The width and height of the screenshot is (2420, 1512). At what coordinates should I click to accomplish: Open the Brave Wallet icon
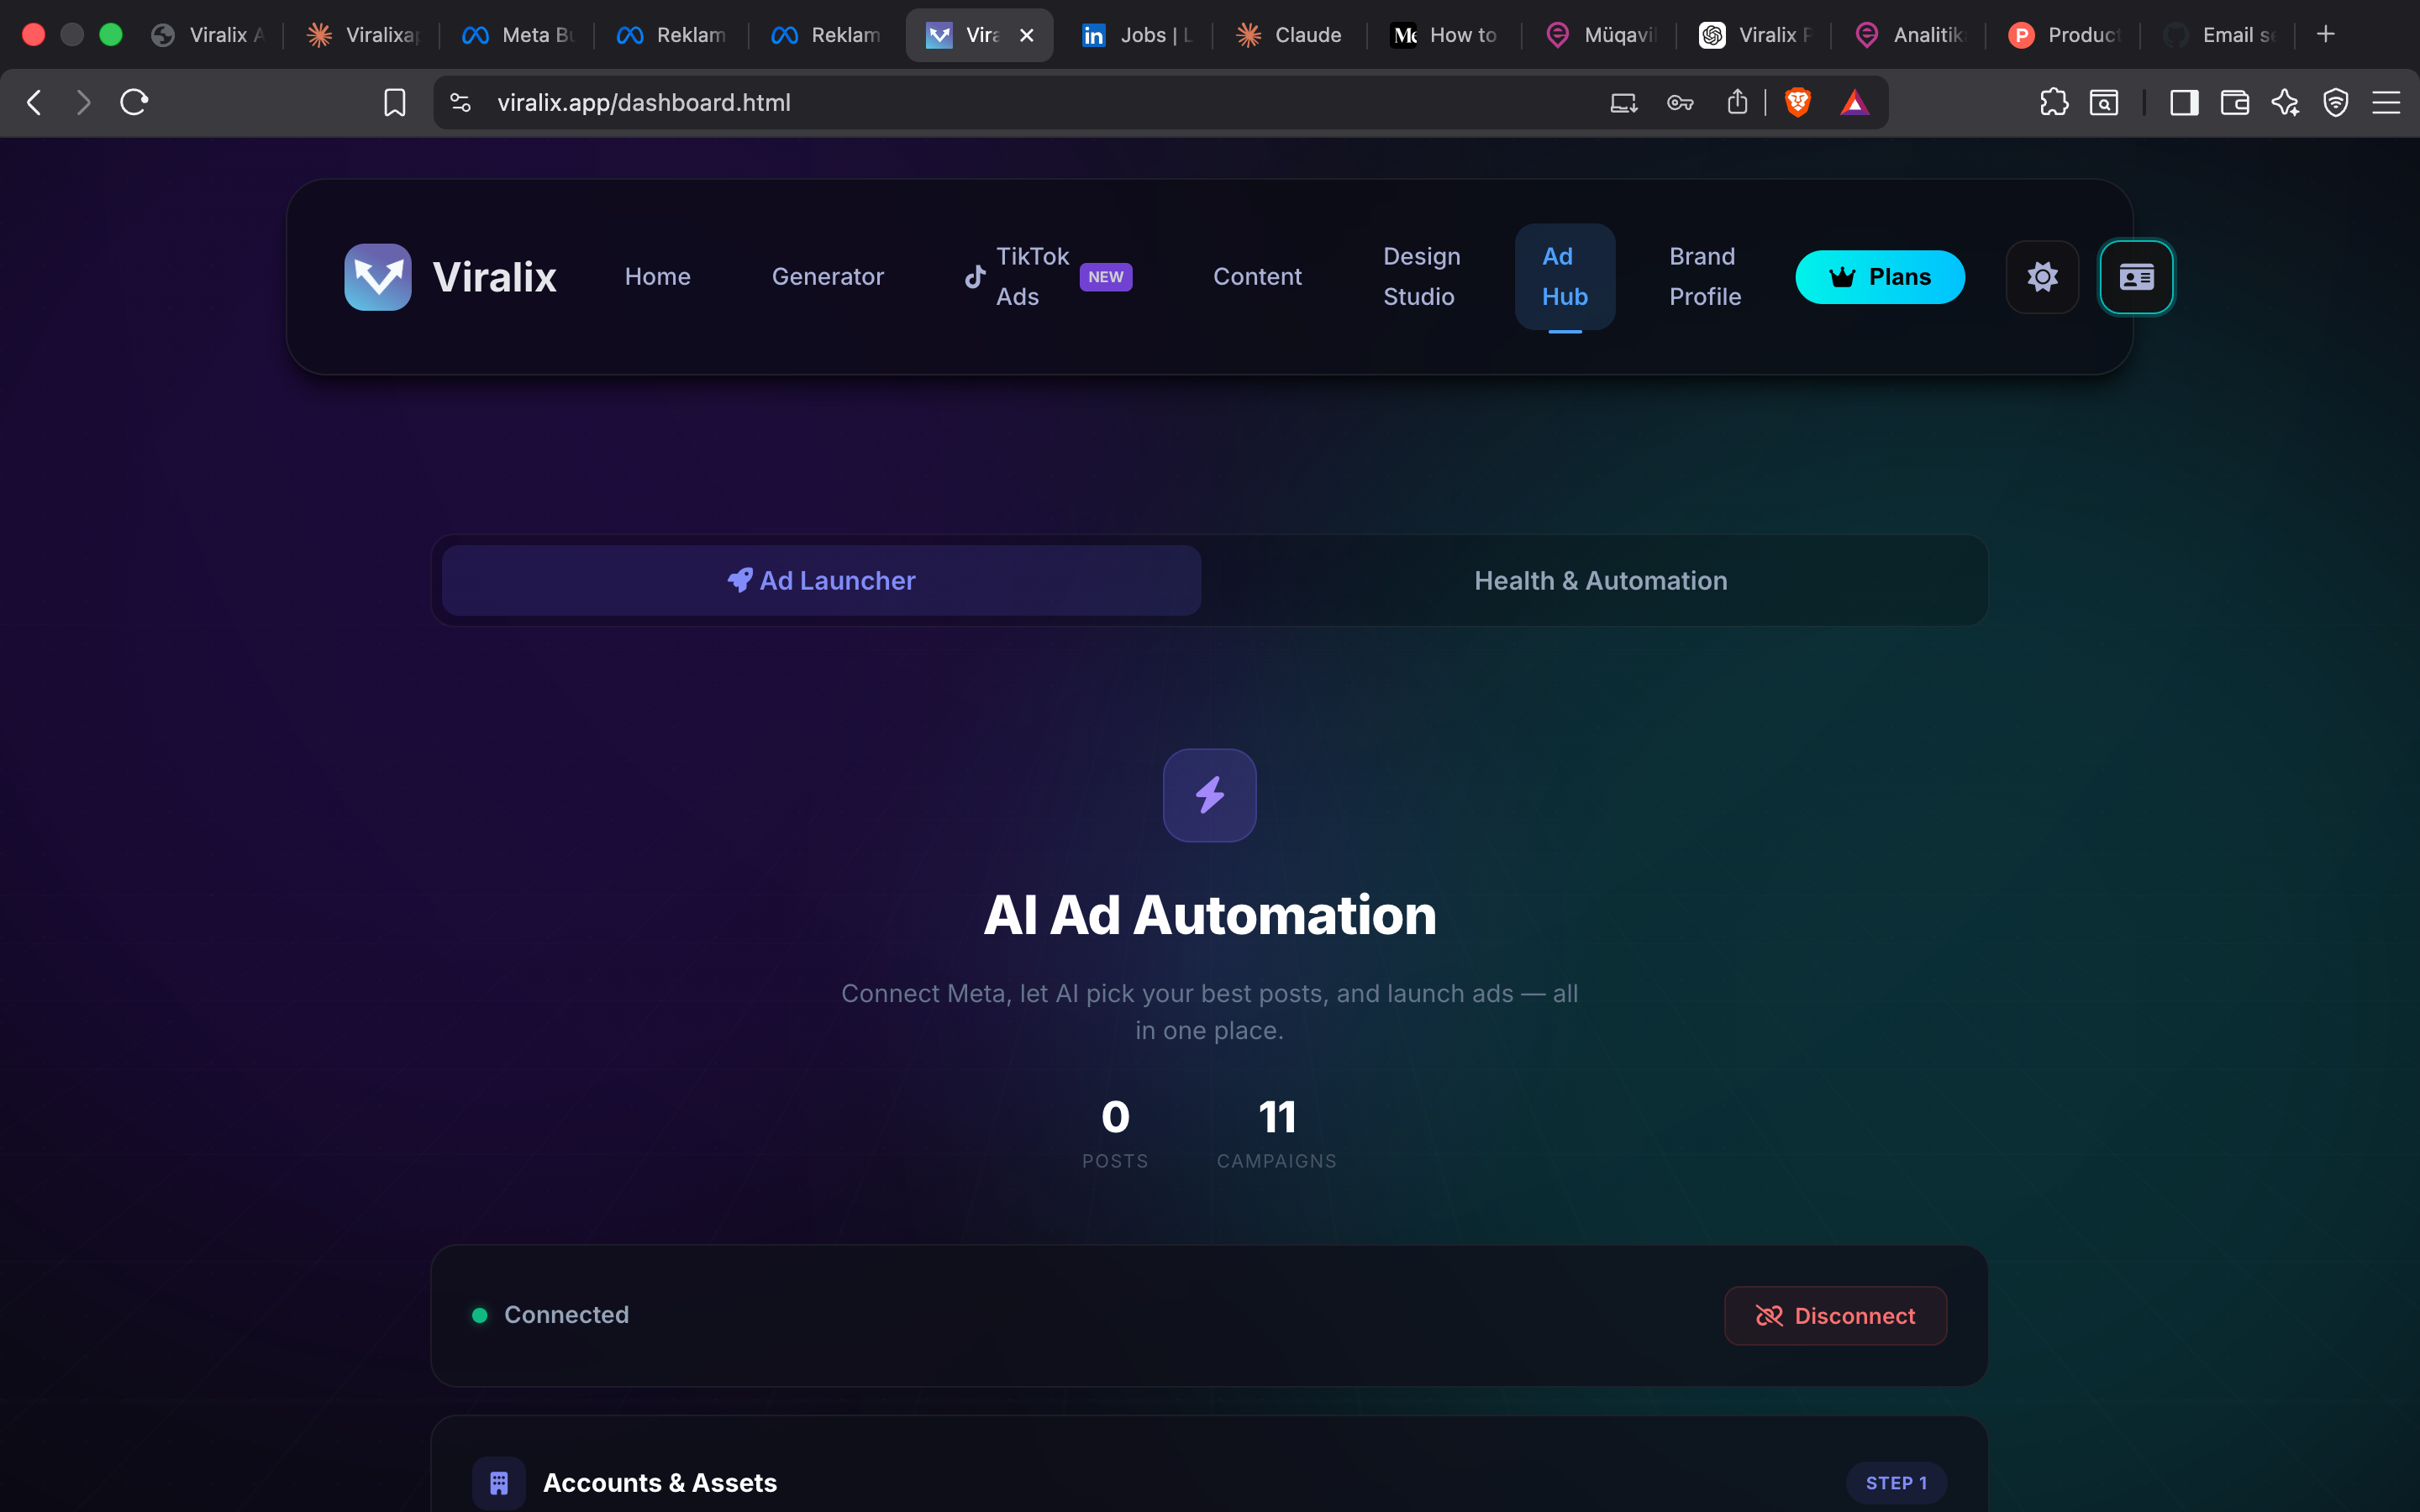(2235, 102)
